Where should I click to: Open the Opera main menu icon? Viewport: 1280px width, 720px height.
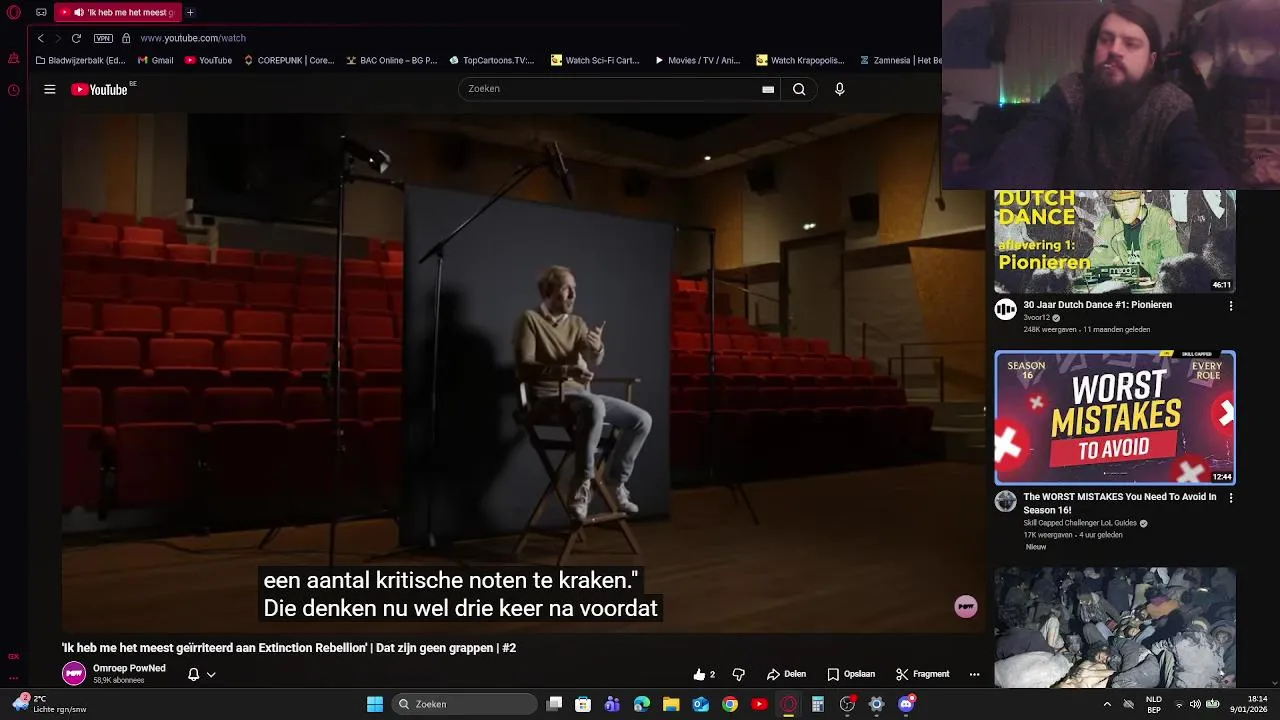tap(14, 13)
